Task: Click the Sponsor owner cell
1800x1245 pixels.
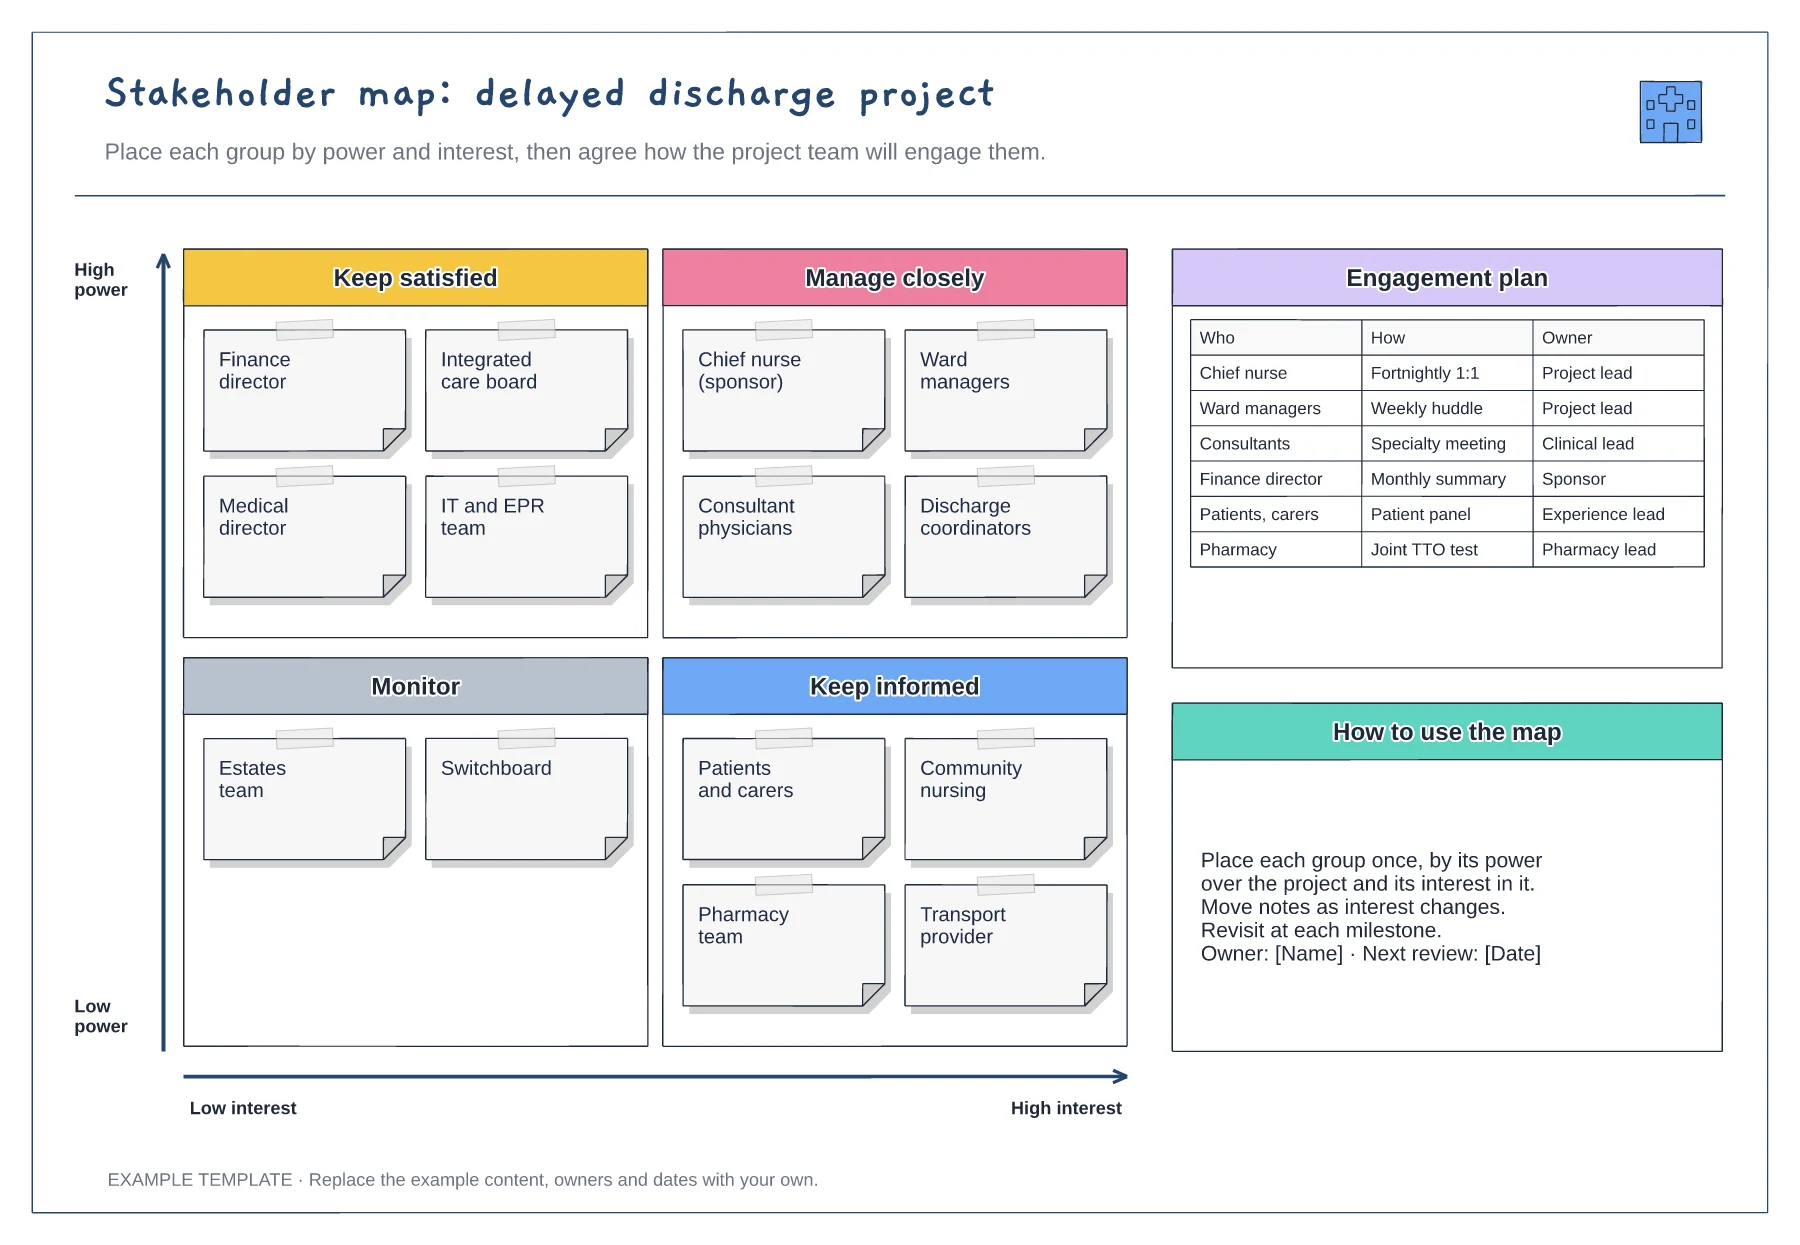Action: 1618,479
